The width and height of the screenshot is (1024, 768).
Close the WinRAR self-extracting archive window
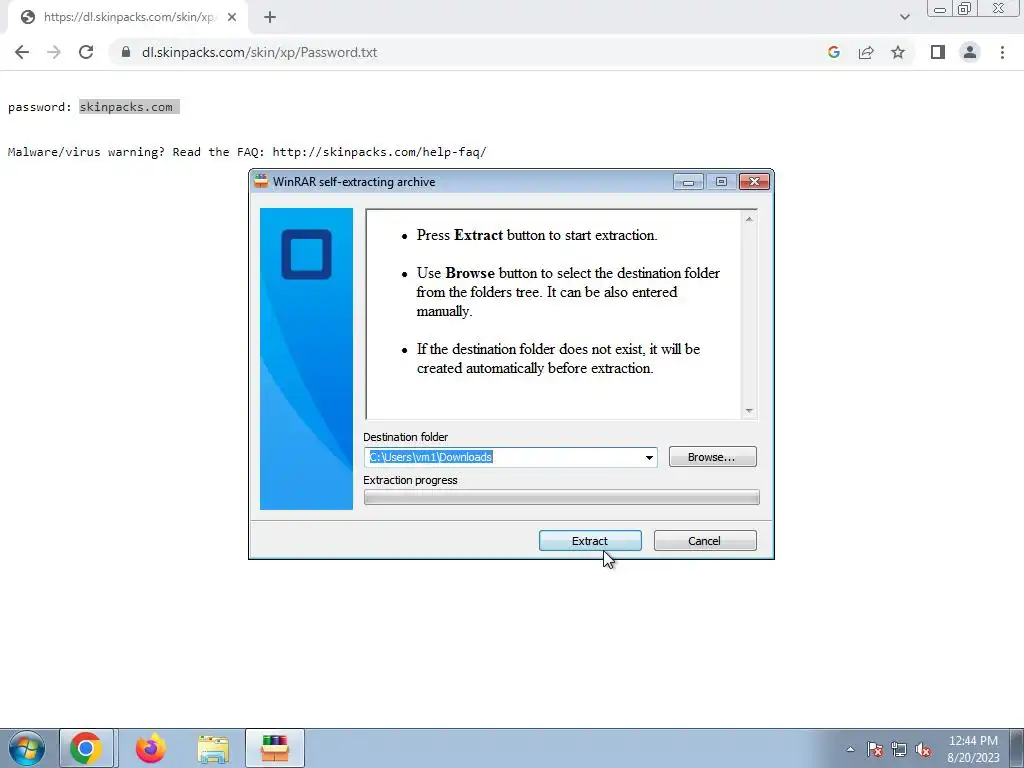coord(754,182)
